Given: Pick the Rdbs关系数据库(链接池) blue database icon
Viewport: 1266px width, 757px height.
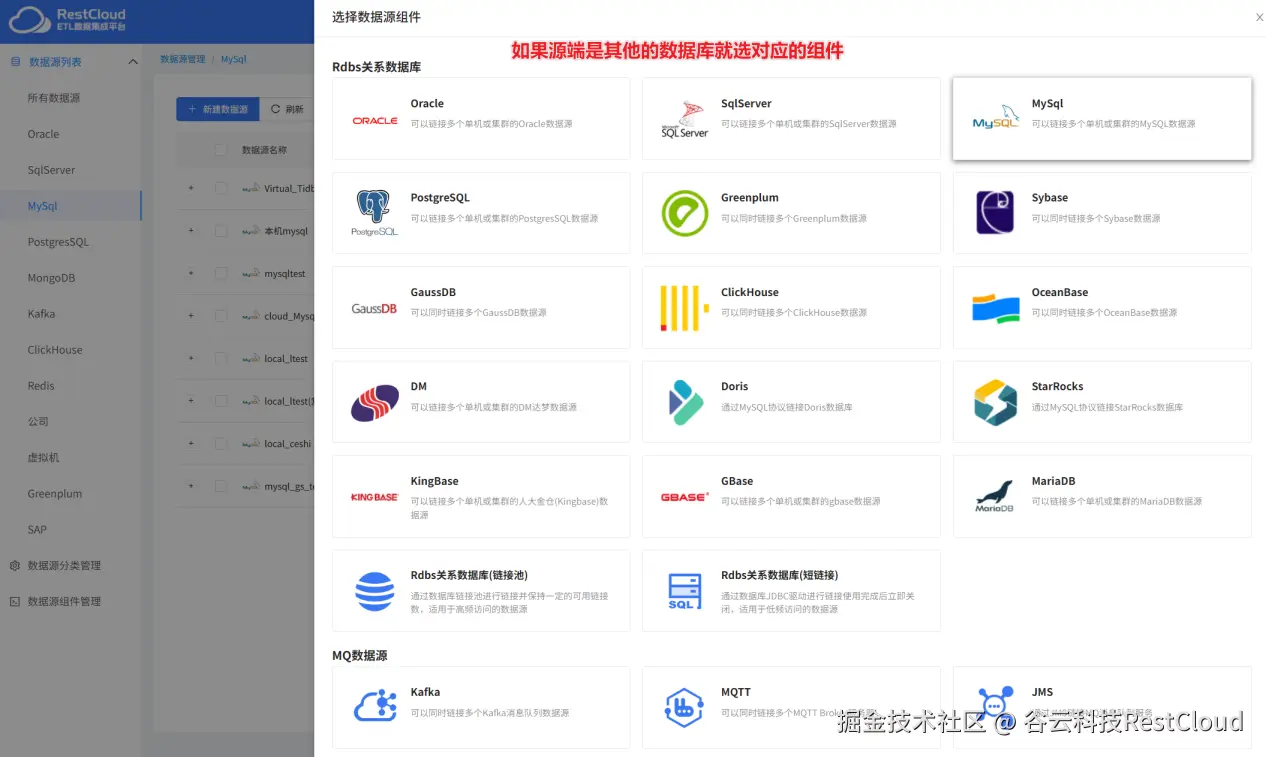Looking at the screenshot, I should 375,591.
